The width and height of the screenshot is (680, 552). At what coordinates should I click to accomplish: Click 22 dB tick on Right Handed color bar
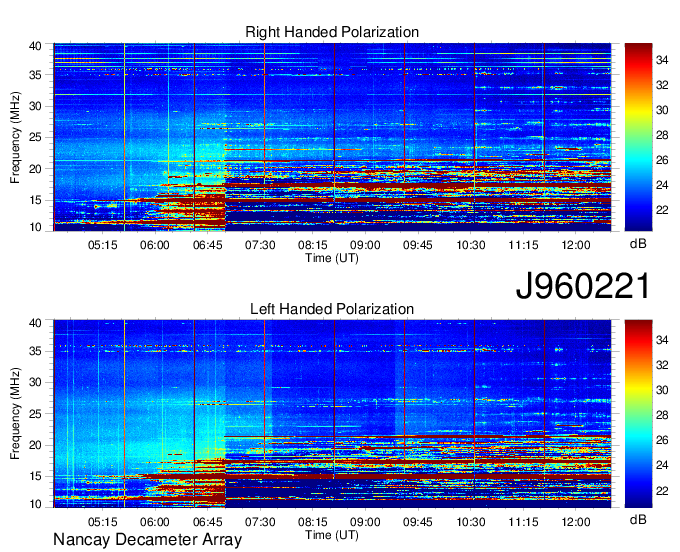click(662, 210)
